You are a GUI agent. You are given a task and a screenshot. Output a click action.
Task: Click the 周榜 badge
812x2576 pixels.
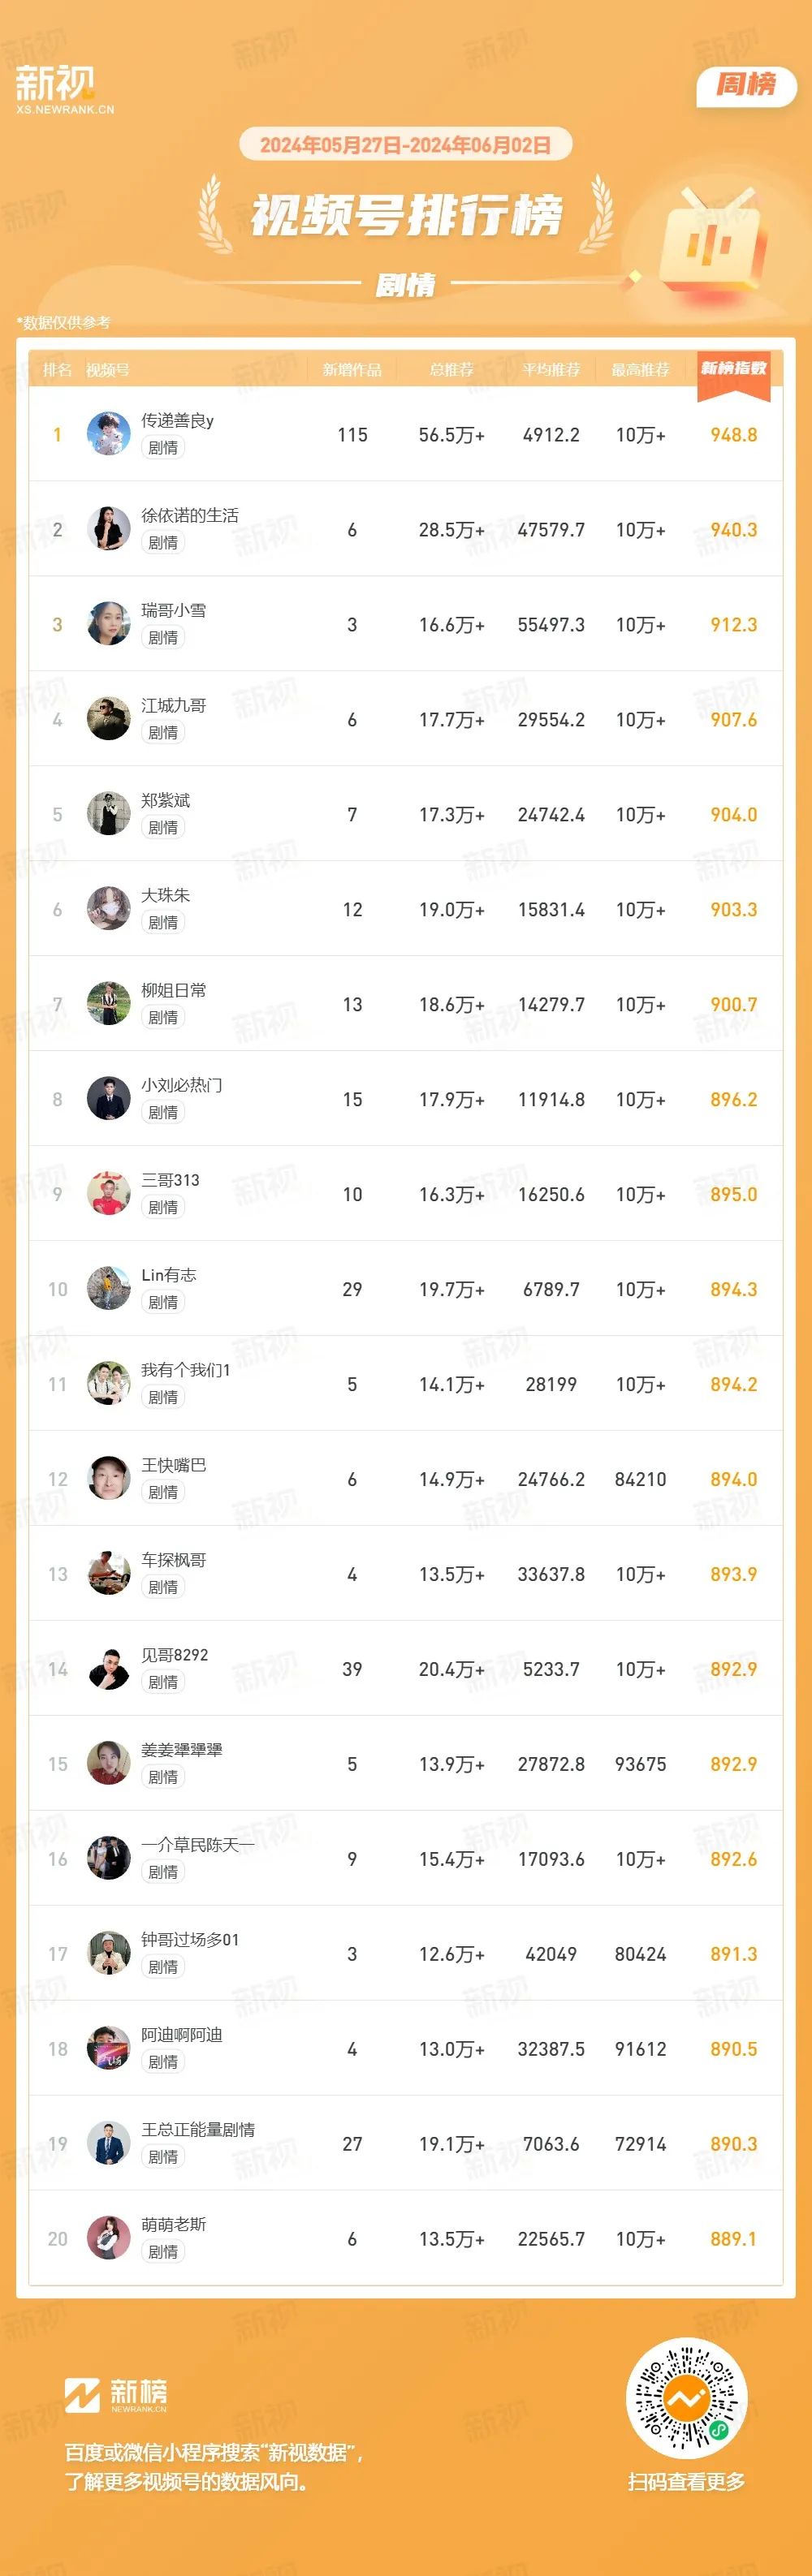746,85
